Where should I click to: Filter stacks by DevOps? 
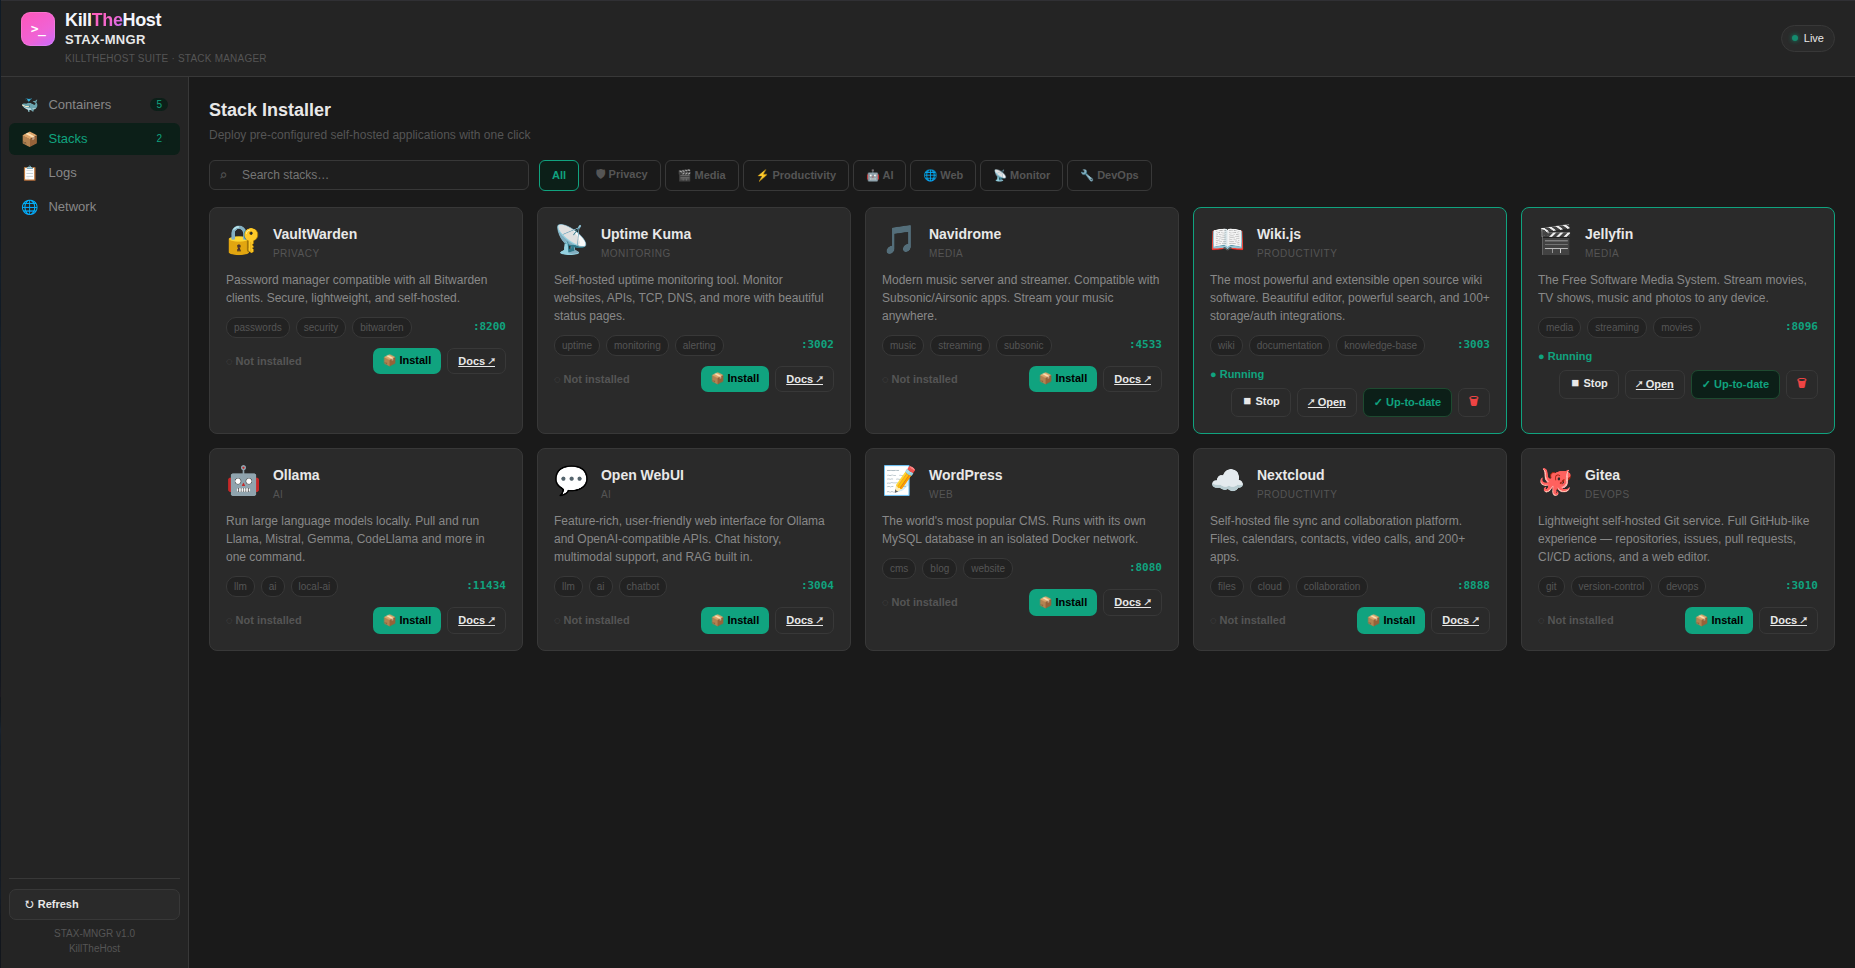[x=1109, y=175]
